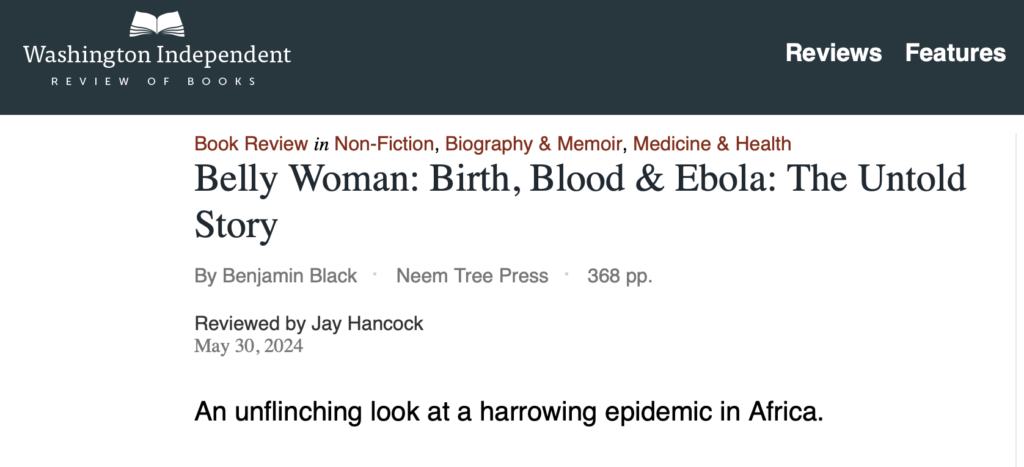The height and width of the screenshot is (467, 1024).
Task: Click the open book logo icon
Action: [x=157, y=24]
